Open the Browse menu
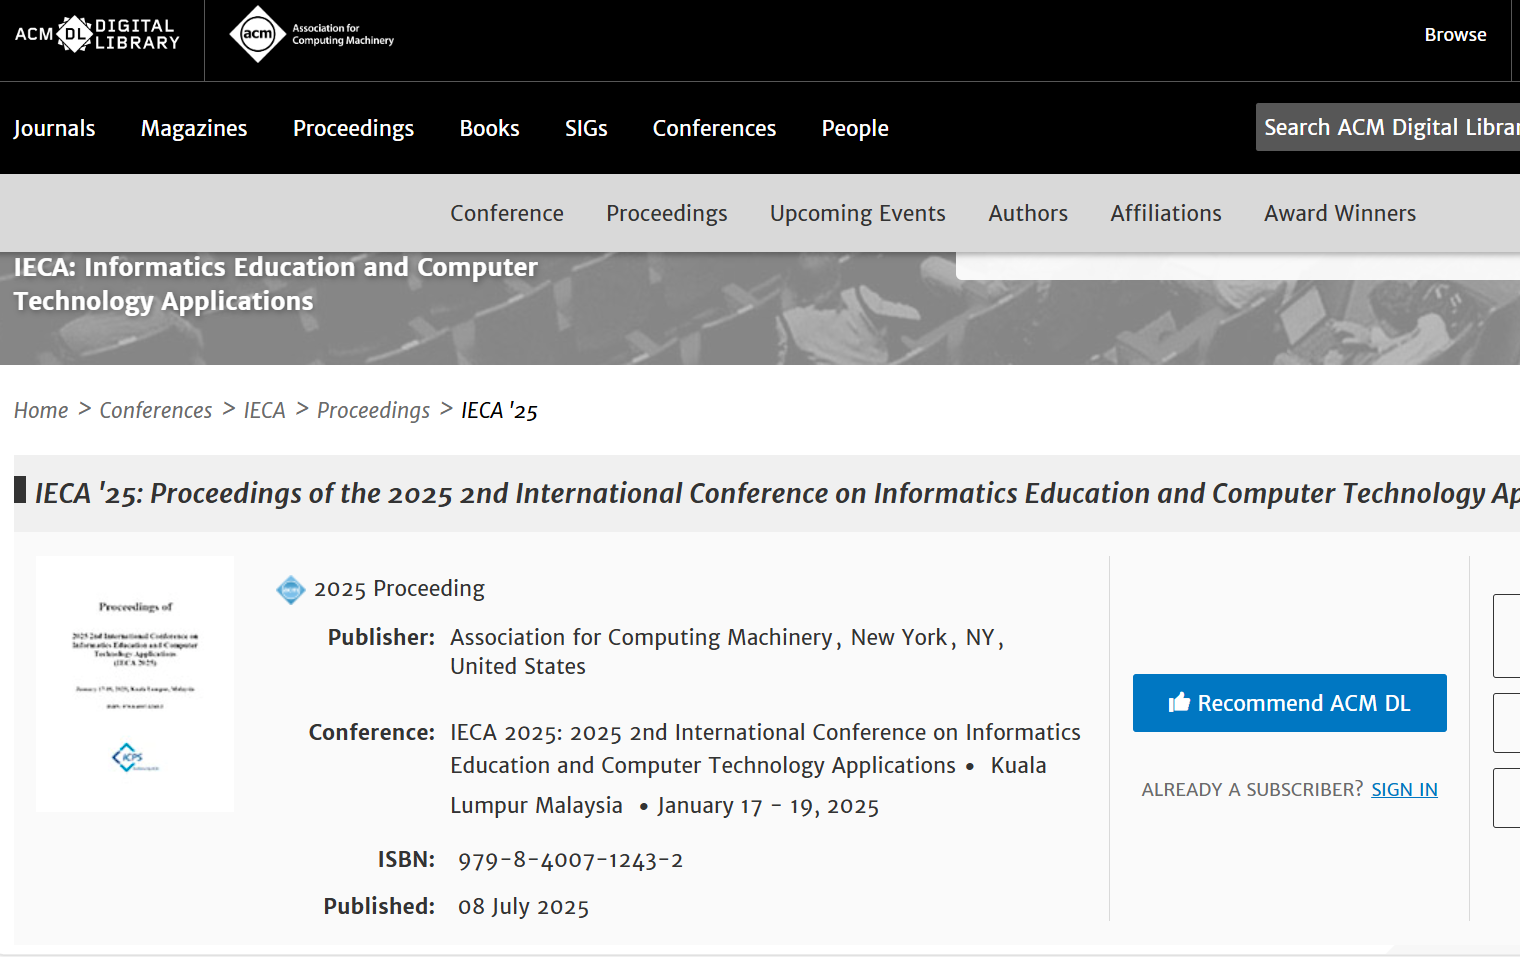Viewport: 1520px width, 957px height. click(x=1455, y=35)
